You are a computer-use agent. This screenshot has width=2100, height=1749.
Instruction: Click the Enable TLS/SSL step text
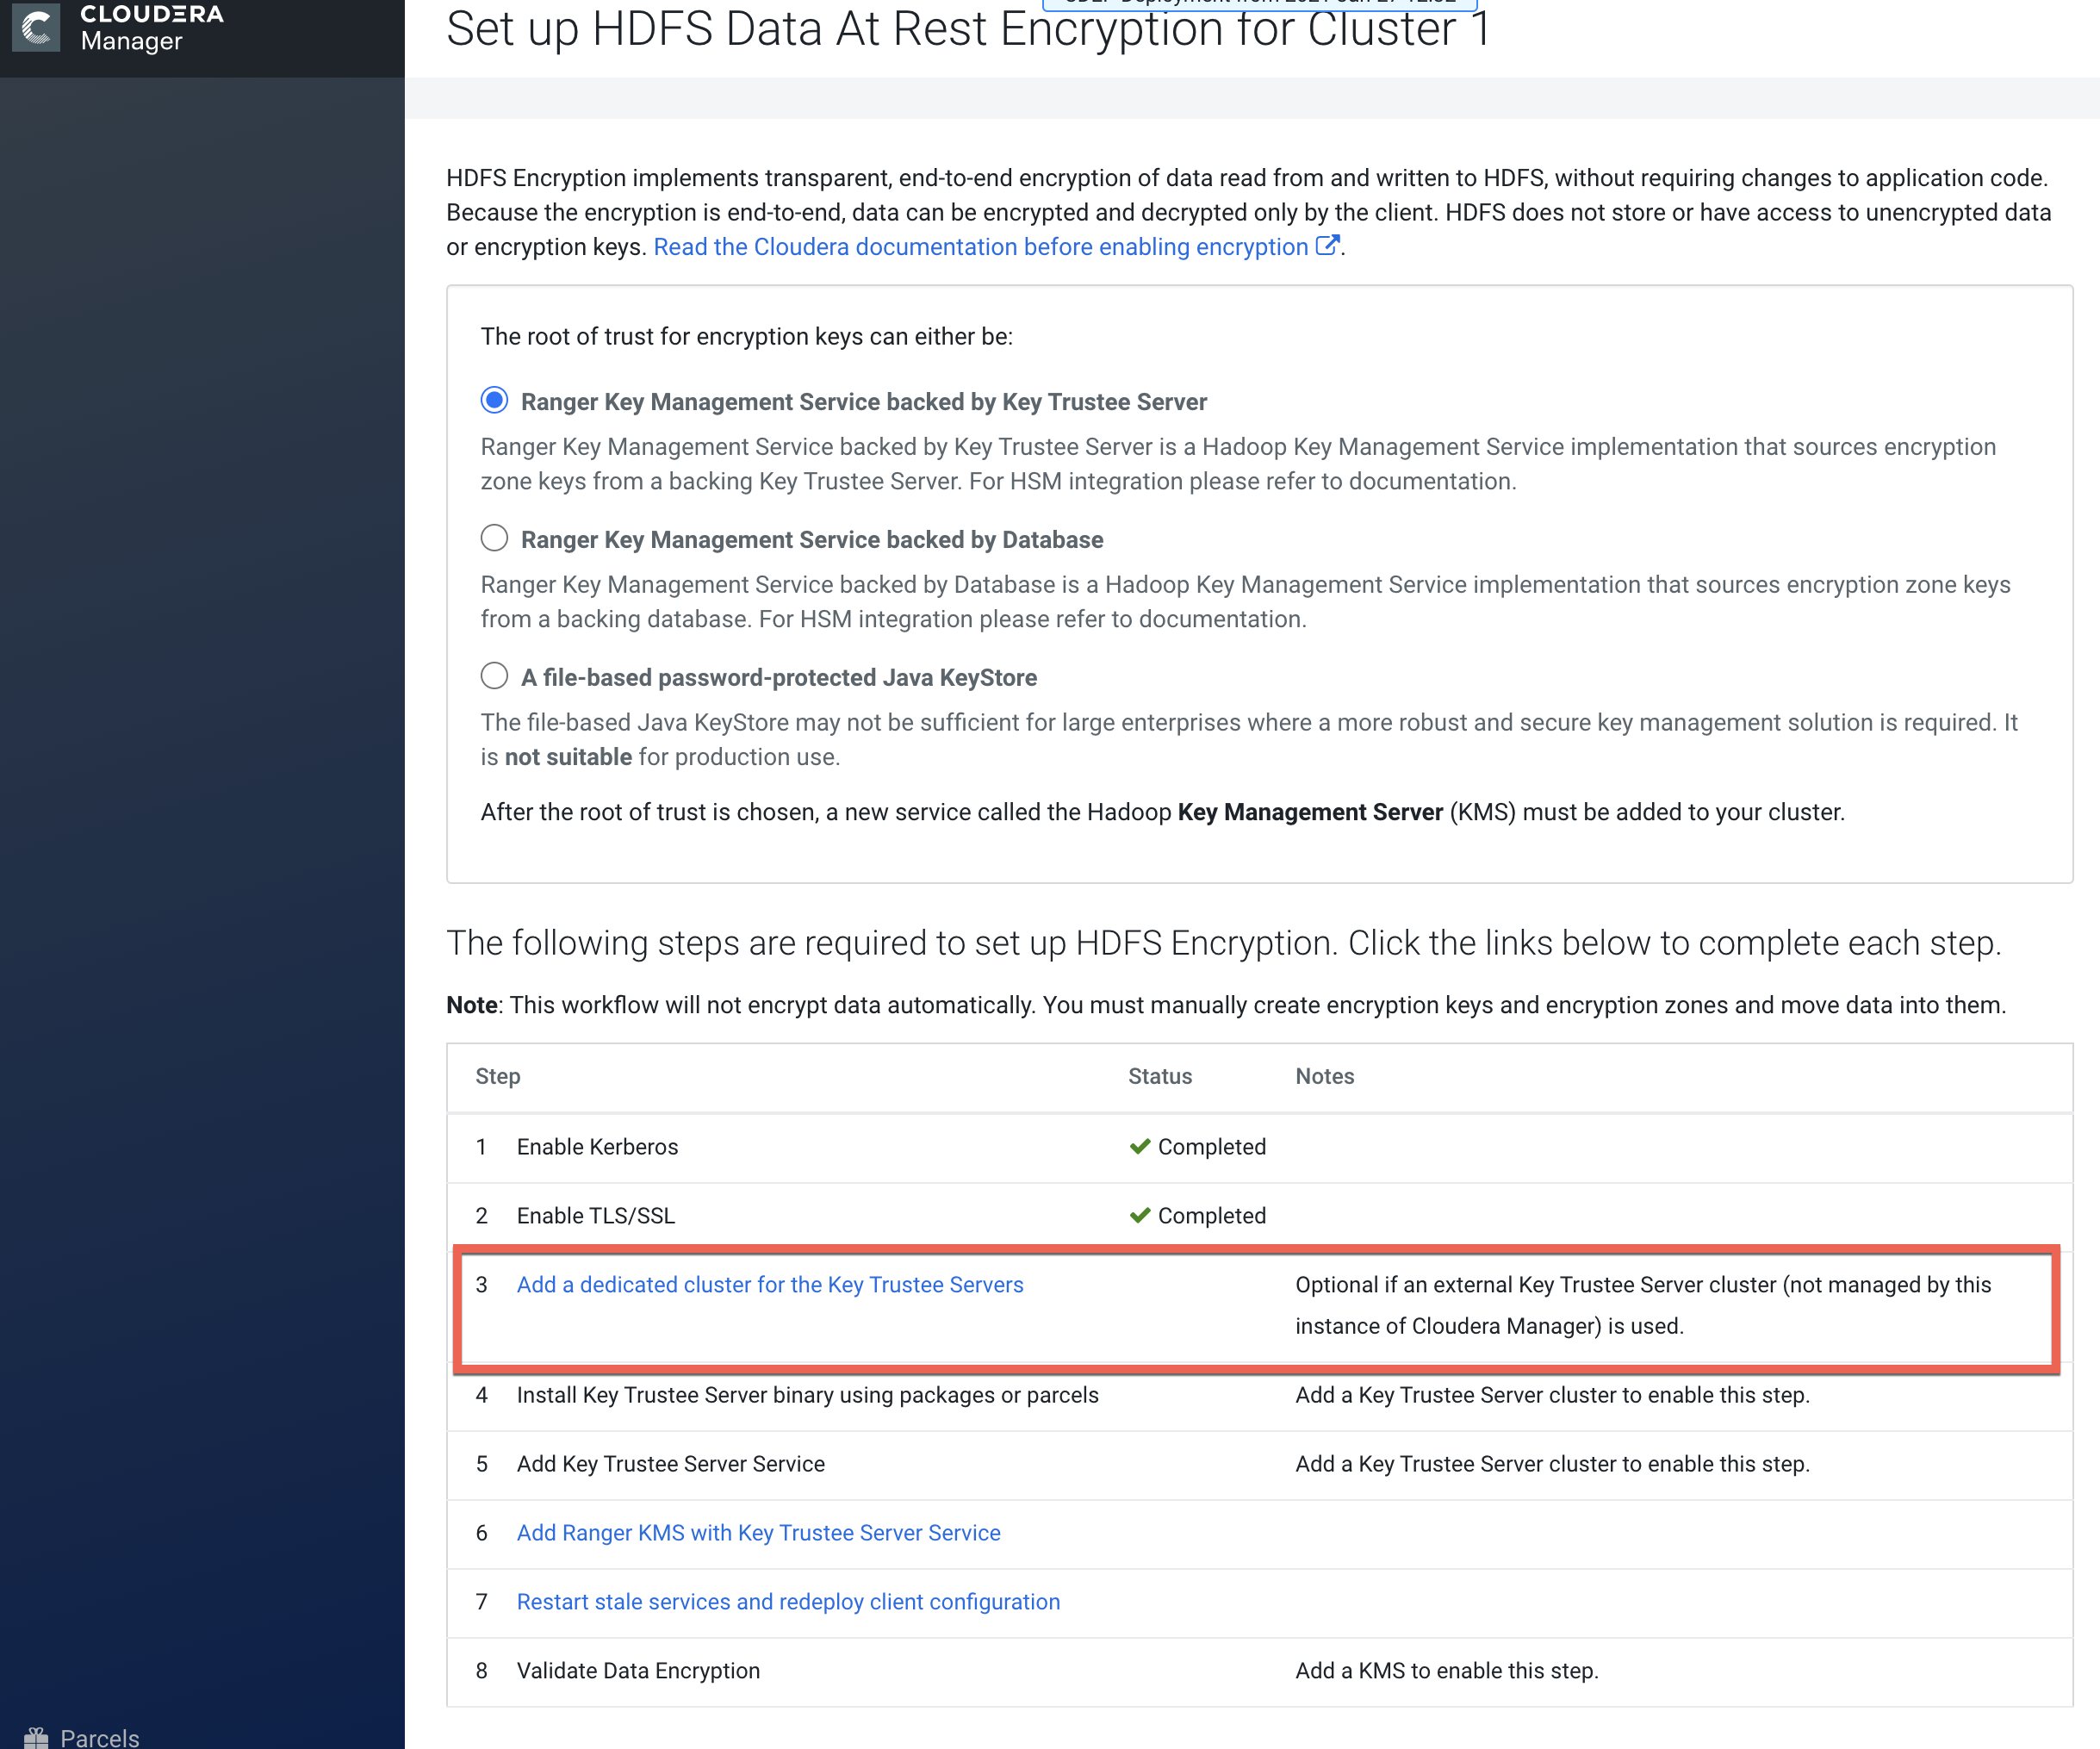[x=596, y=1215]
